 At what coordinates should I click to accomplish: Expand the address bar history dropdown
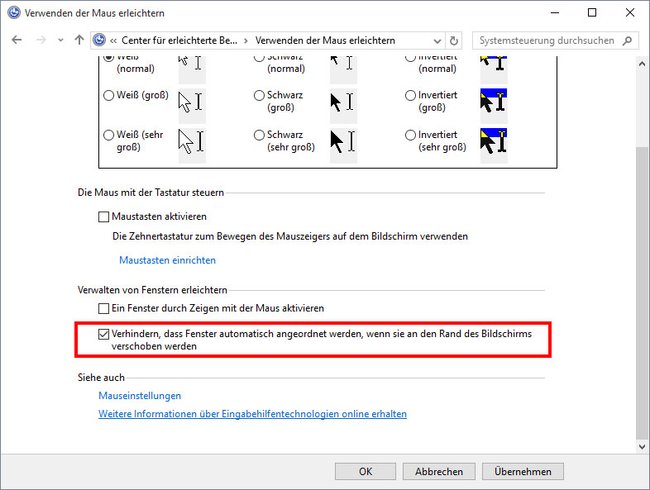[x=437, y=41]
